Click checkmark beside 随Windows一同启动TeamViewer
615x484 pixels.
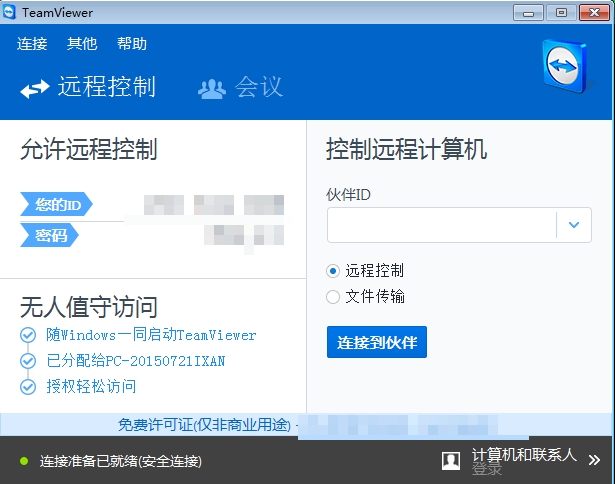[28, 335]
